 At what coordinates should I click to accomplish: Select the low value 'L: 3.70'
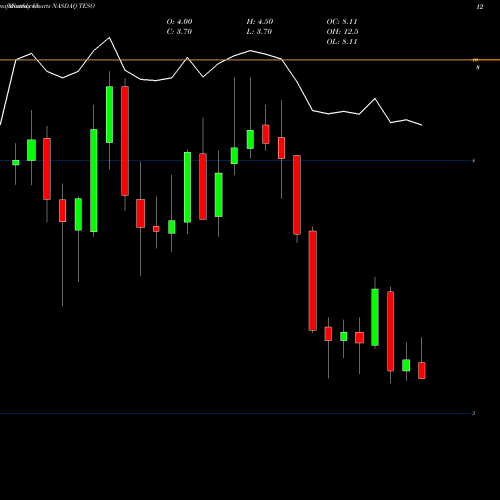pyautogui.click(x=259, y=32)
